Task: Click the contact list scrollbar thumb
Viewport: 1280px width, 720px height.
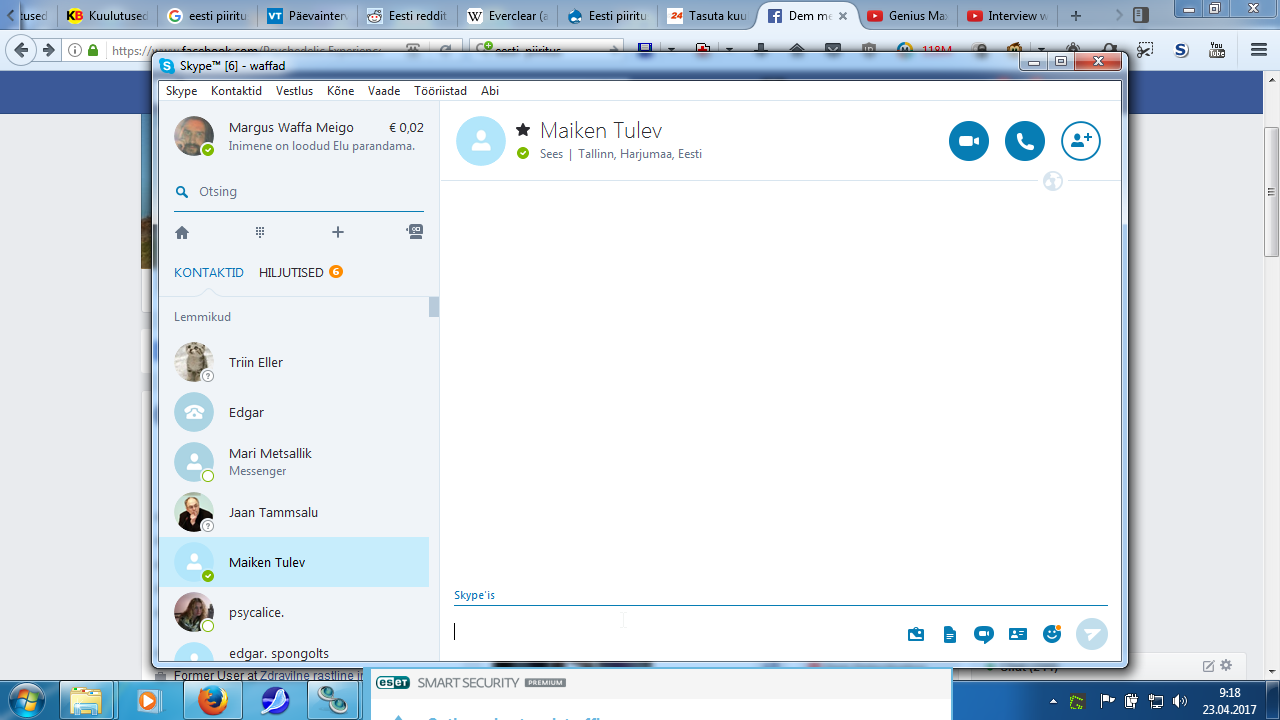Action: click(x=434, y=307)
